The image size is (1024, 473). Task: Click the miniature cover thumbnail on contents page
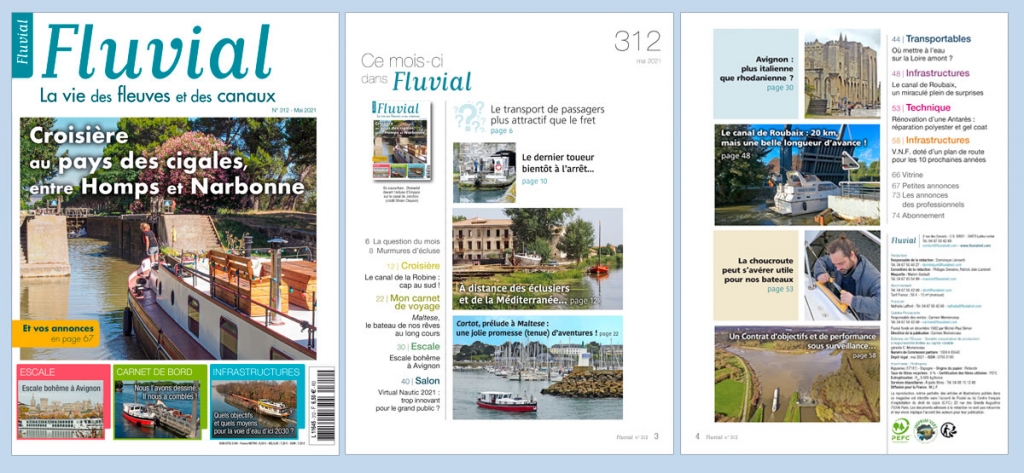(401, 140)
